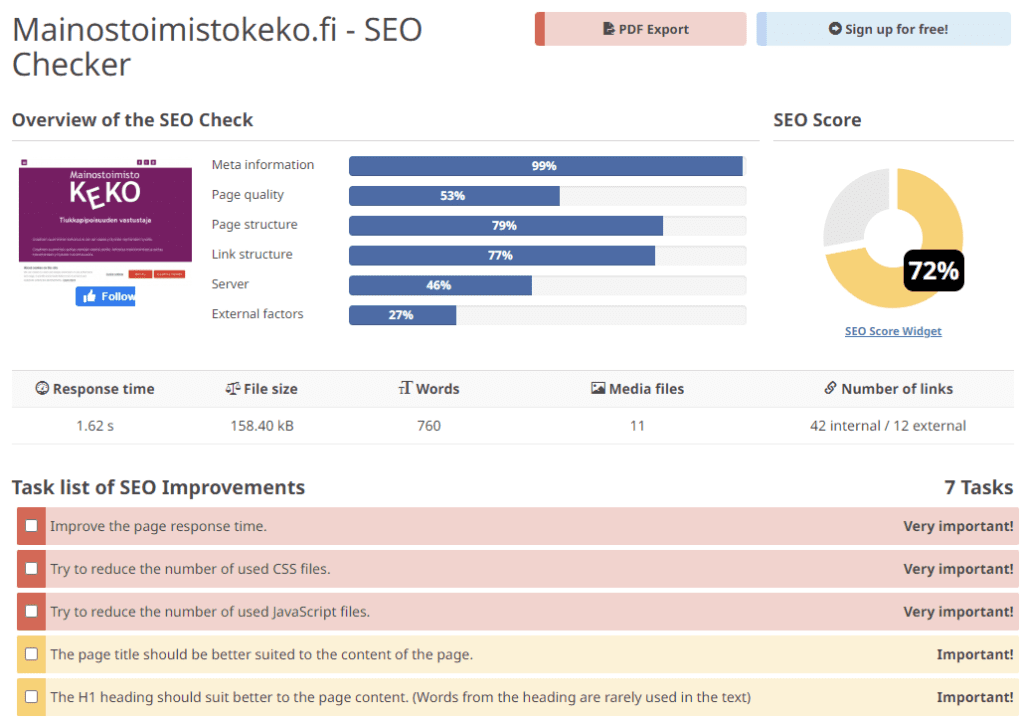Viewport: 1024px width, 722px height.
Task: Click the arrow icon in Sign up button
Action: tap(835, 29)
